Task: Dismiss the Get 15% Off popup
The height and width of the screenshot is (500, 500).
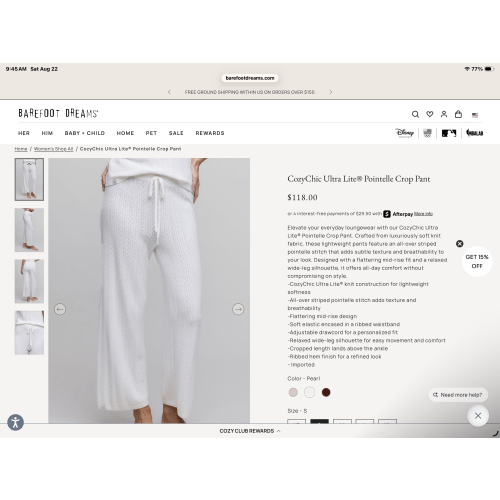Action: [x=460, y=244]
